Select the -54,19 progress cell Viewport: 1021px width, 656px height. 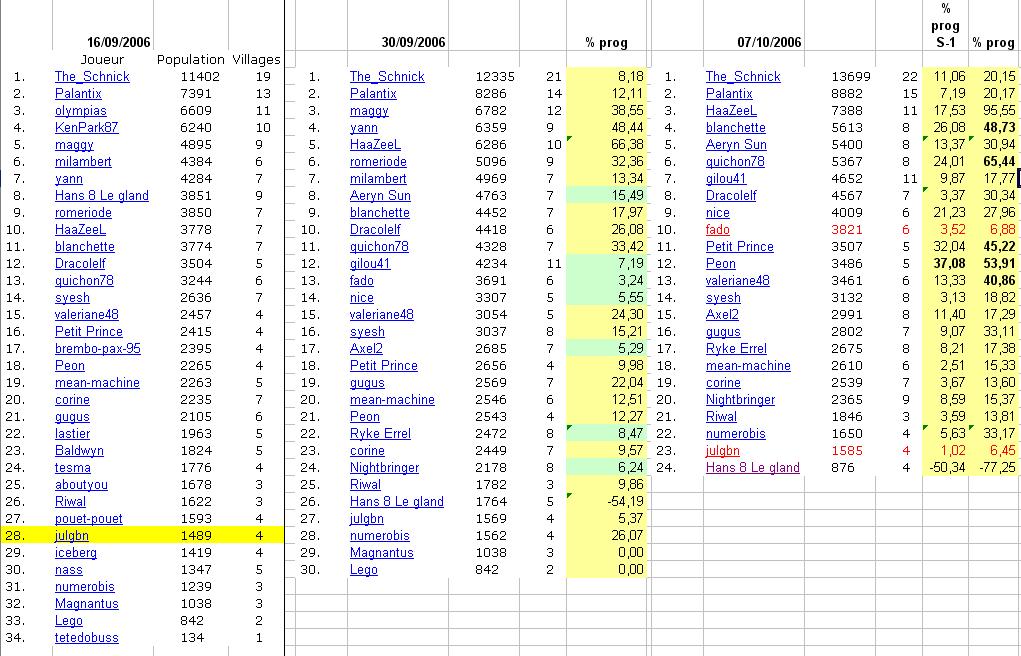[625, 501]
